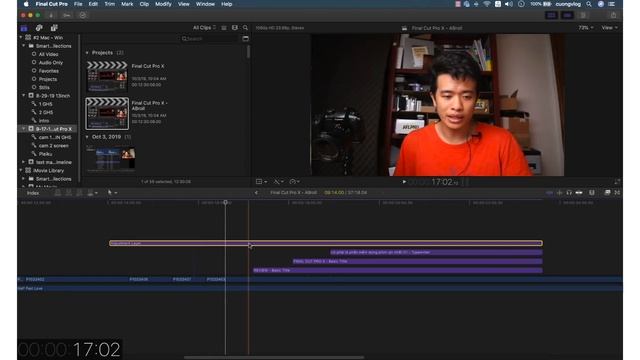
Task: Open the All Clips filter dropdown
Action: (204, 28)
